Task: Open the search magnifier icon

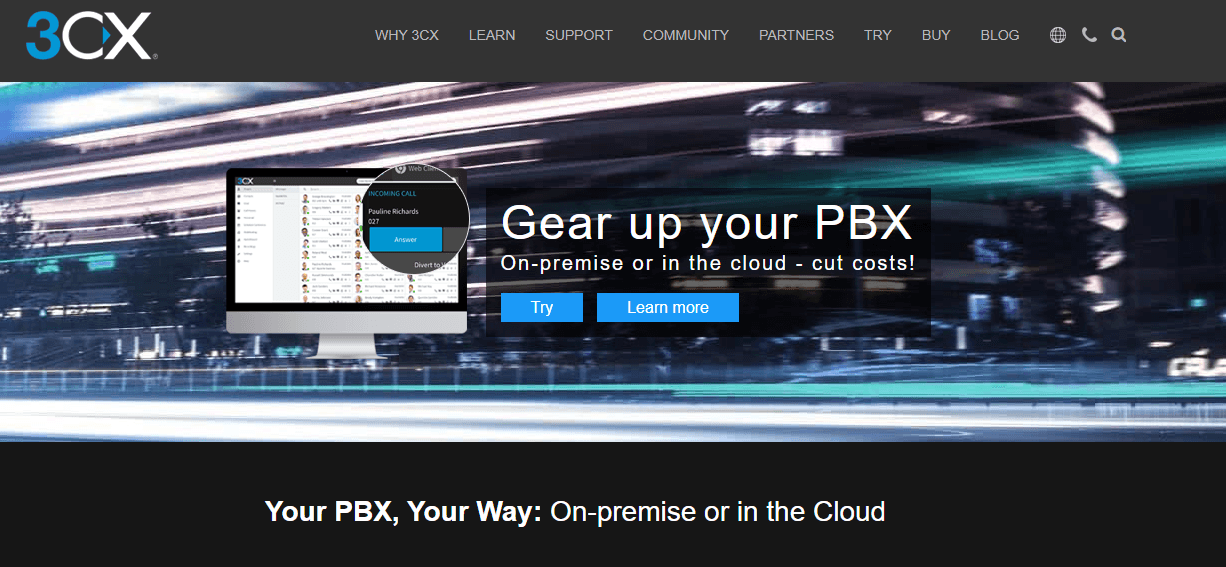Action: pos(1119,35)
